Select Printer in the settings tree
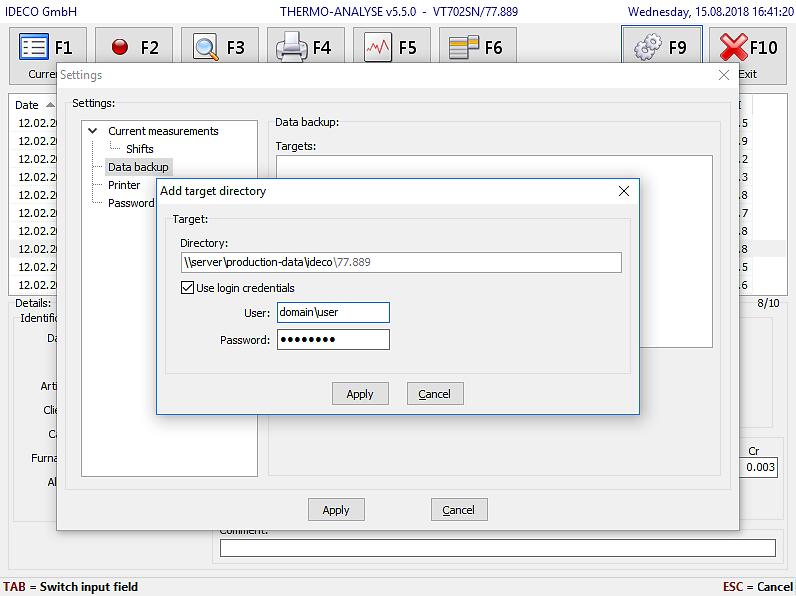 tap(124, 185)
